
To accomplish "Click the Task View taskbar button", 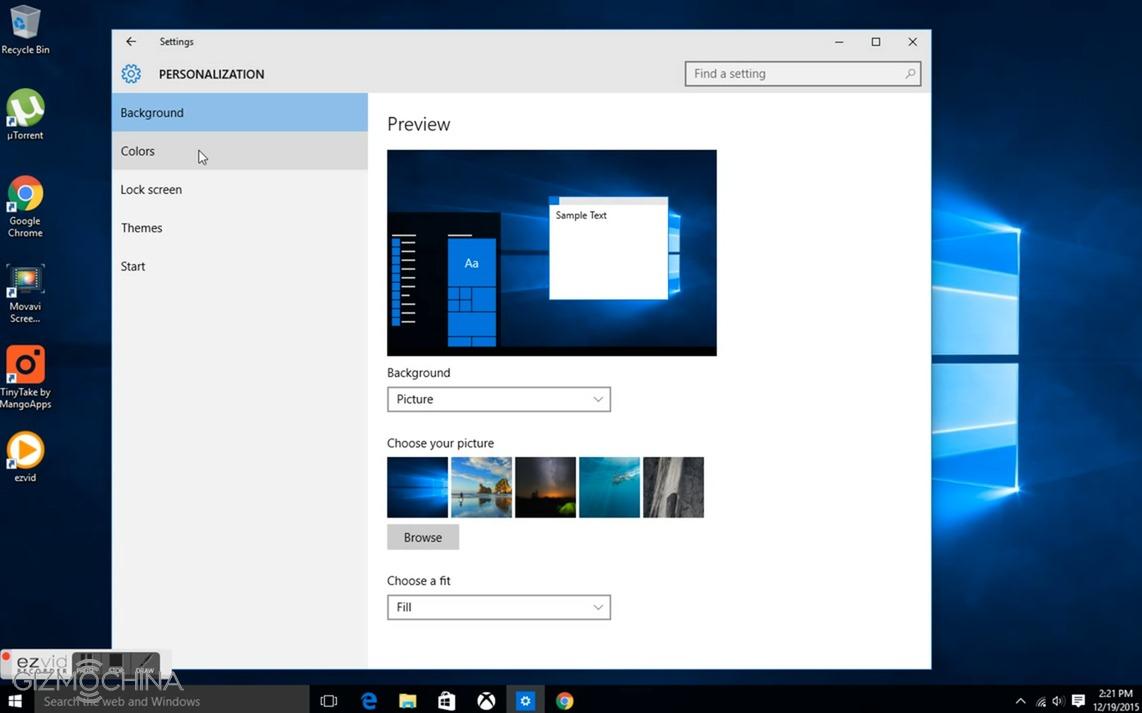I will (328, 701).
